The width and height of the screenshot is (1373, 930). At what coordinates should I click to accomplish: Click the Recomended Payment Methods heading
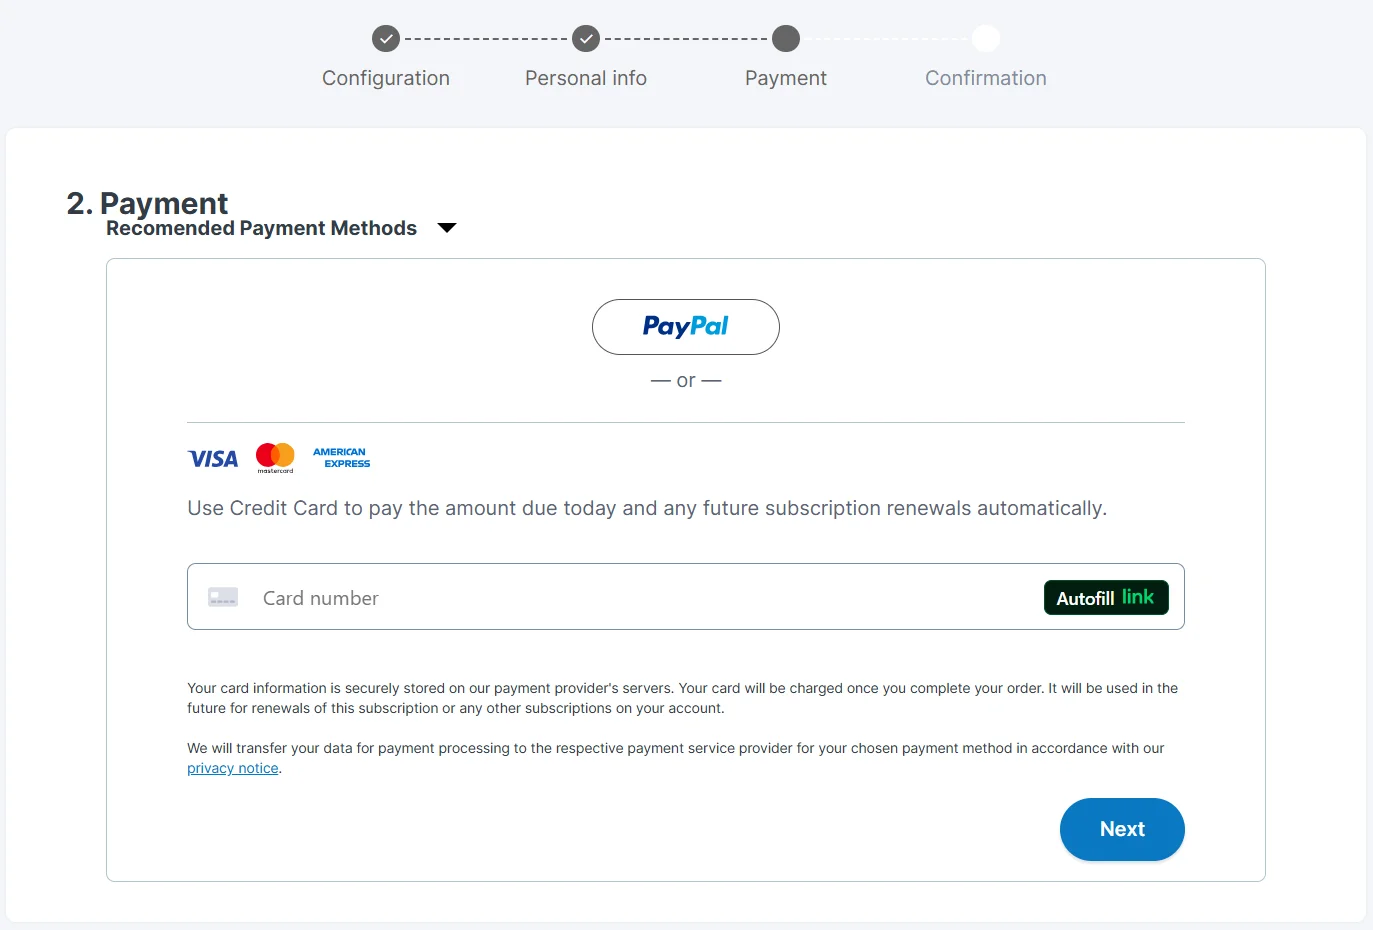(261, 228)
